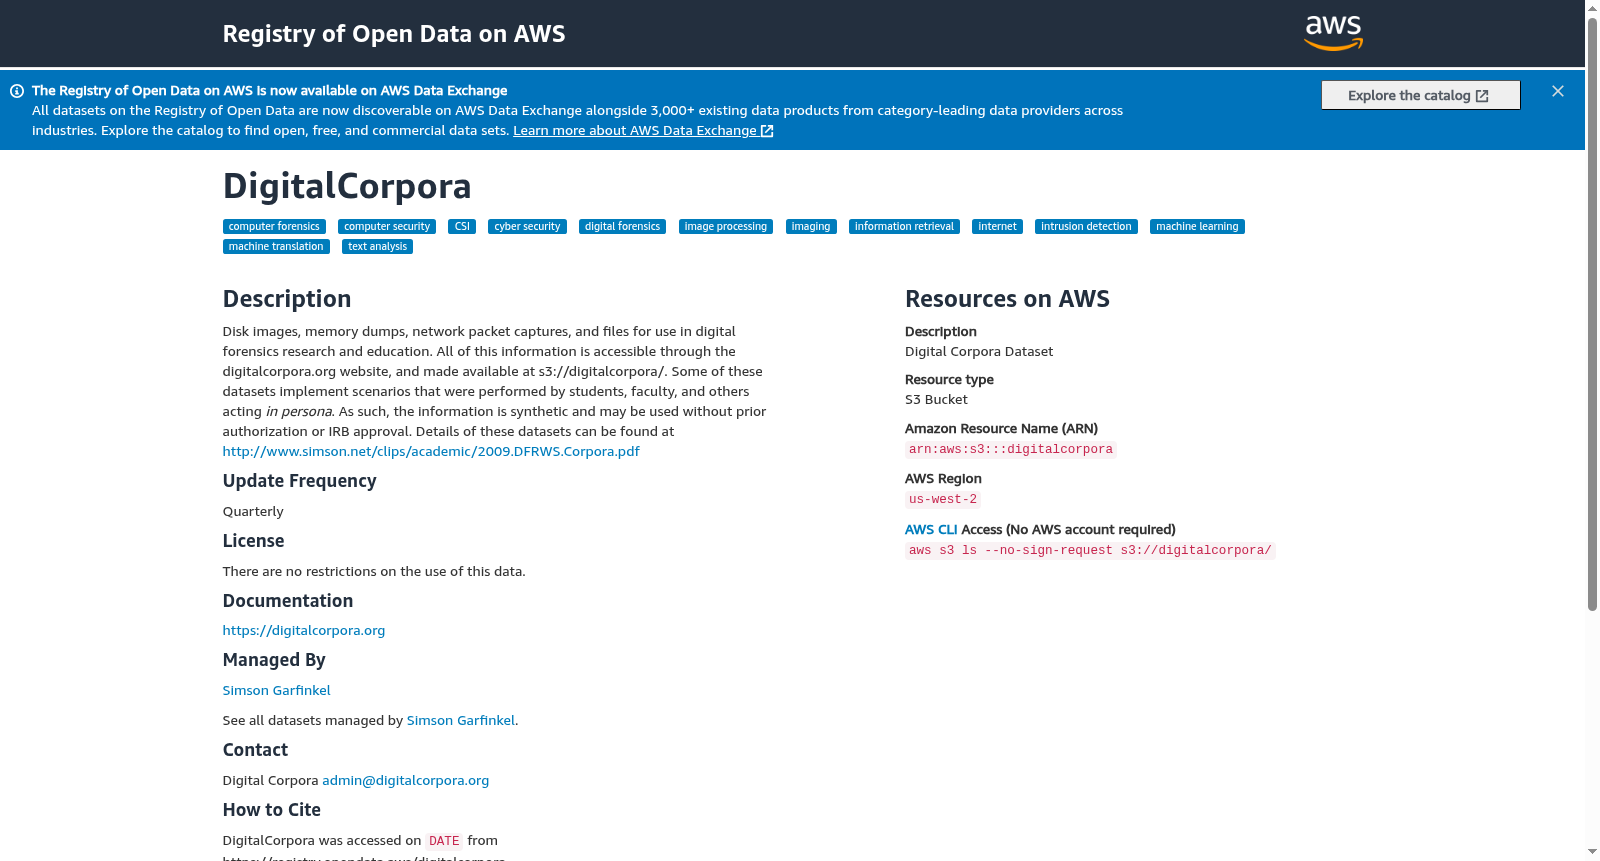Click the Digital Corpora Dataset description text
This screenshot has height=861, width=1600.
click(x=979, y=352)
